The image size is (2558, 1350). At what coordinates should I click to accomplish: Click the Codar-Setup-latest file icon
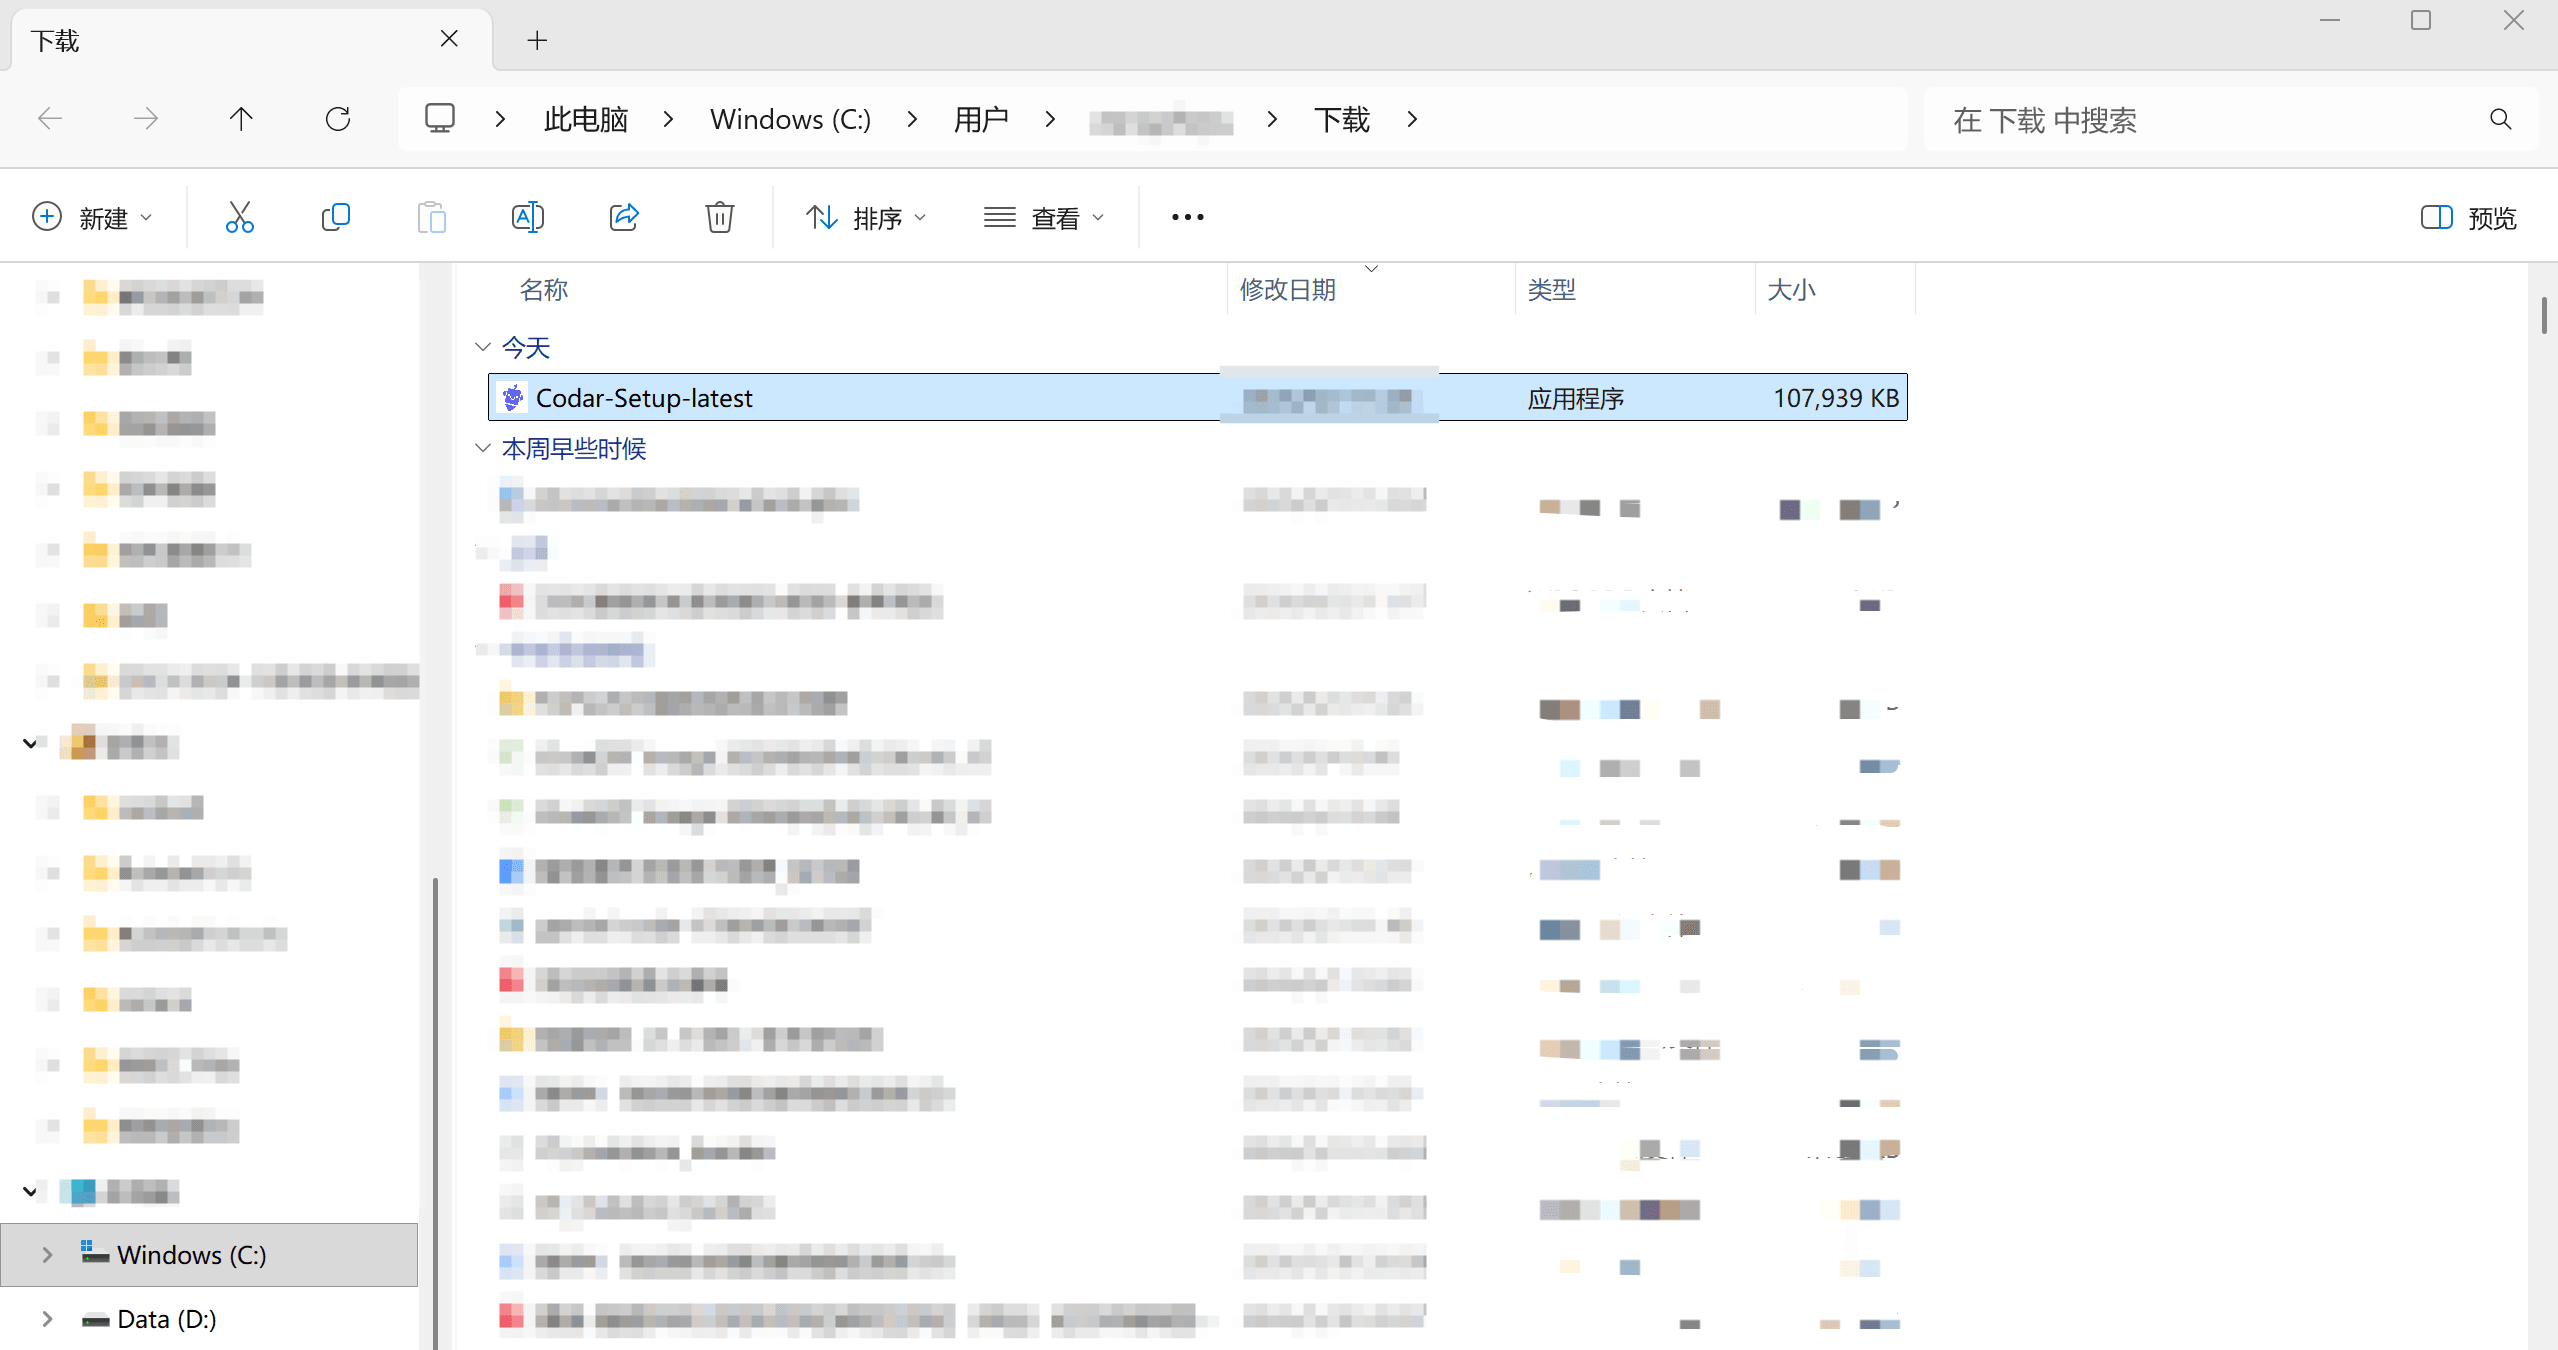(x=513, y=398)
